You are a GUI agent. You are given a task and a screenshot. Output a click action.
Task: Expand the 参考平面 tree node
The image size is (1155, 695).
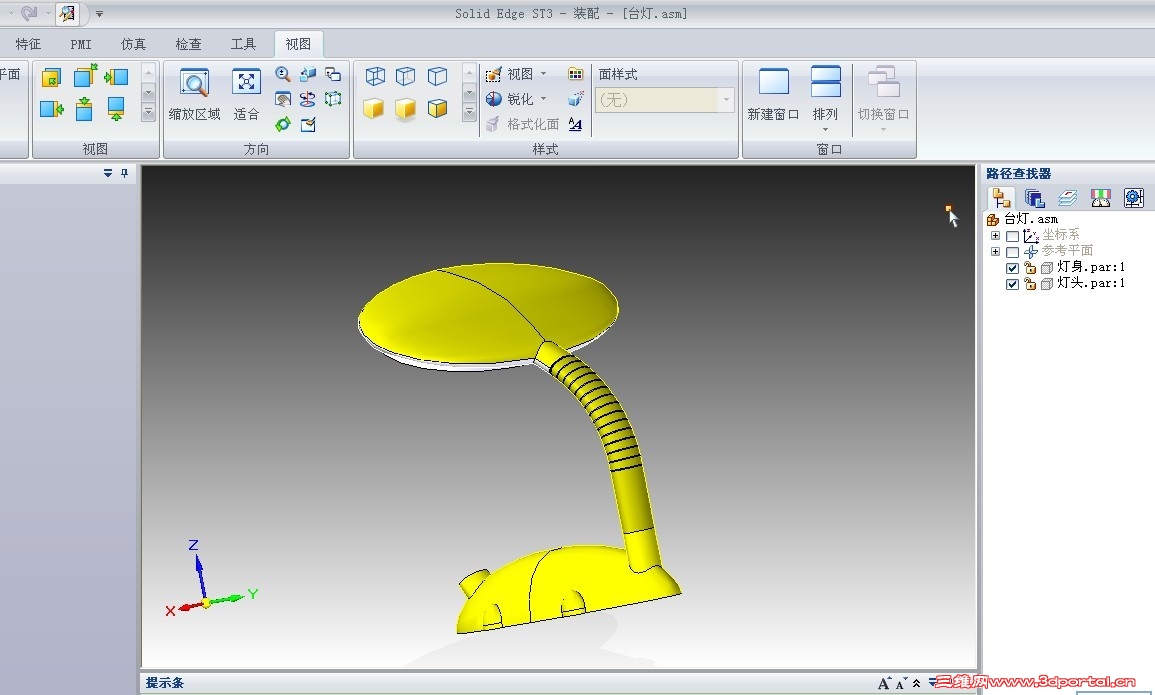click(x=995, y=252)
